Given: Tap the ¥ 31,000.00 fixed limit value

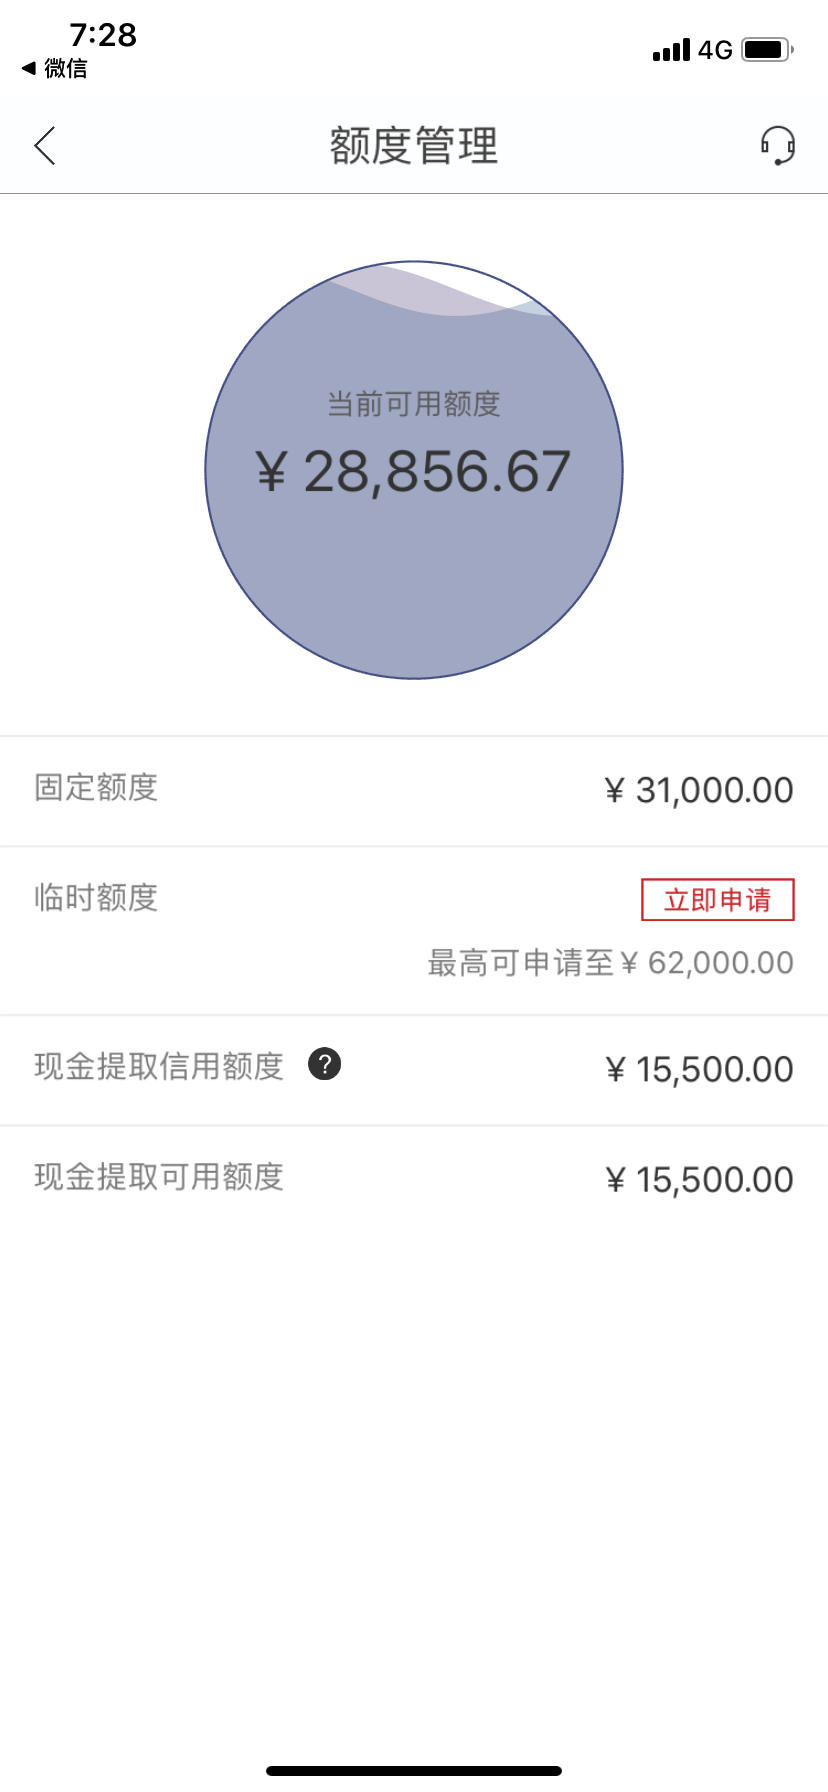Looking at the screenshot, I should (699, 790).
